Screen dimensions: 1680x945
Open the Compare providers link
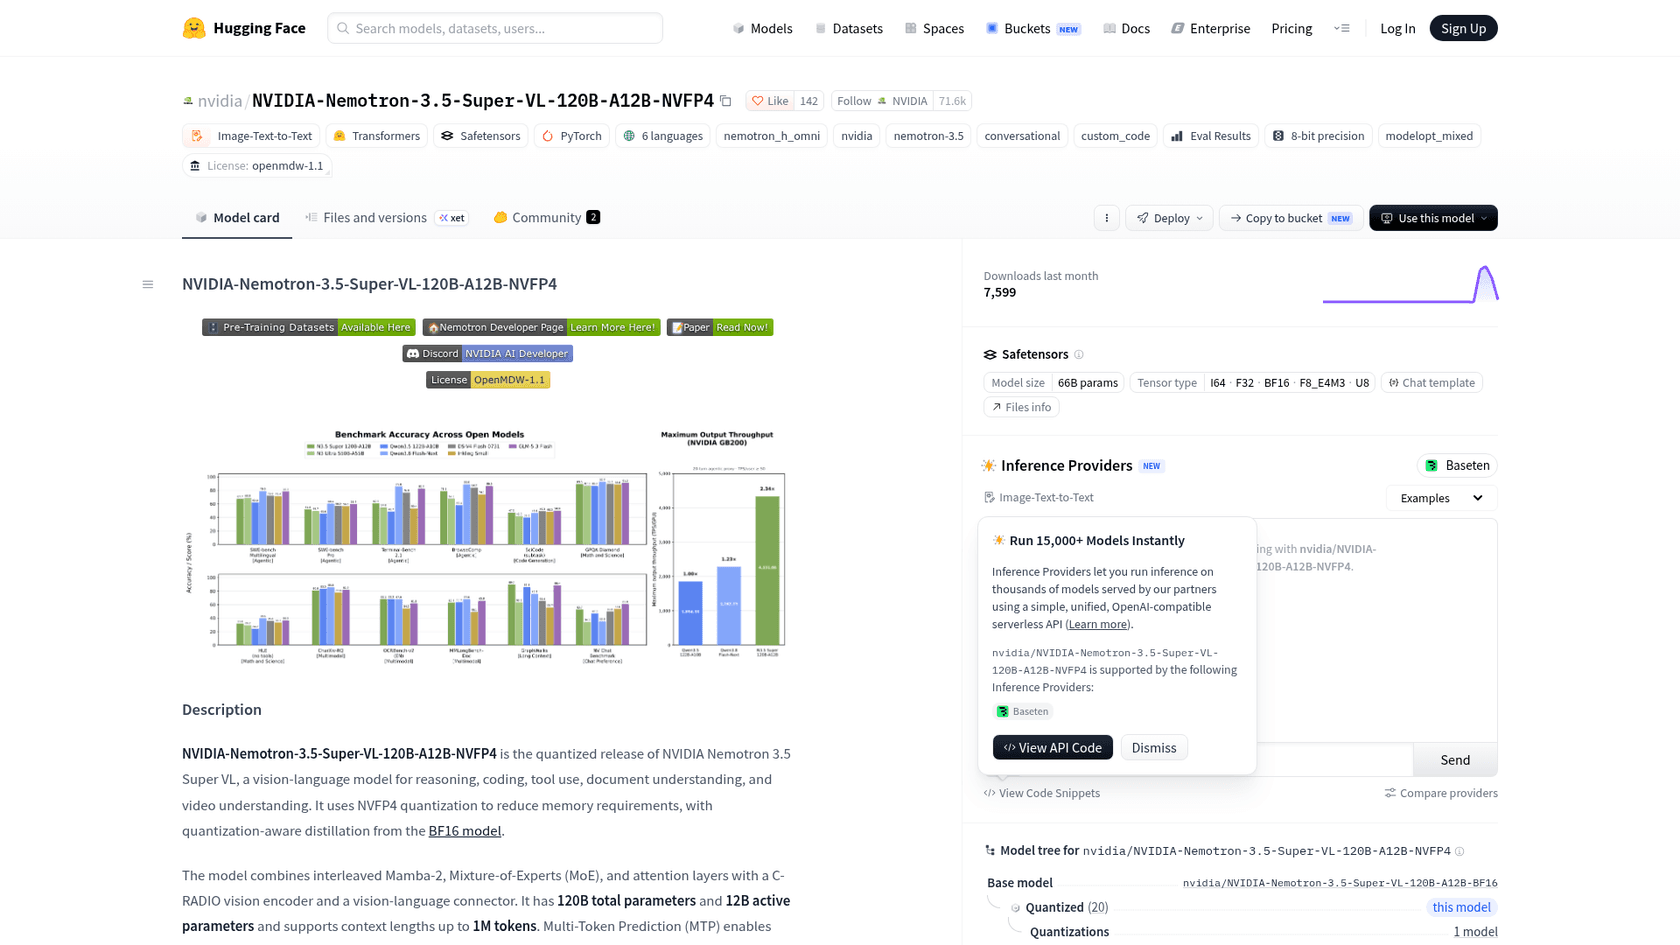[1441, 793]
